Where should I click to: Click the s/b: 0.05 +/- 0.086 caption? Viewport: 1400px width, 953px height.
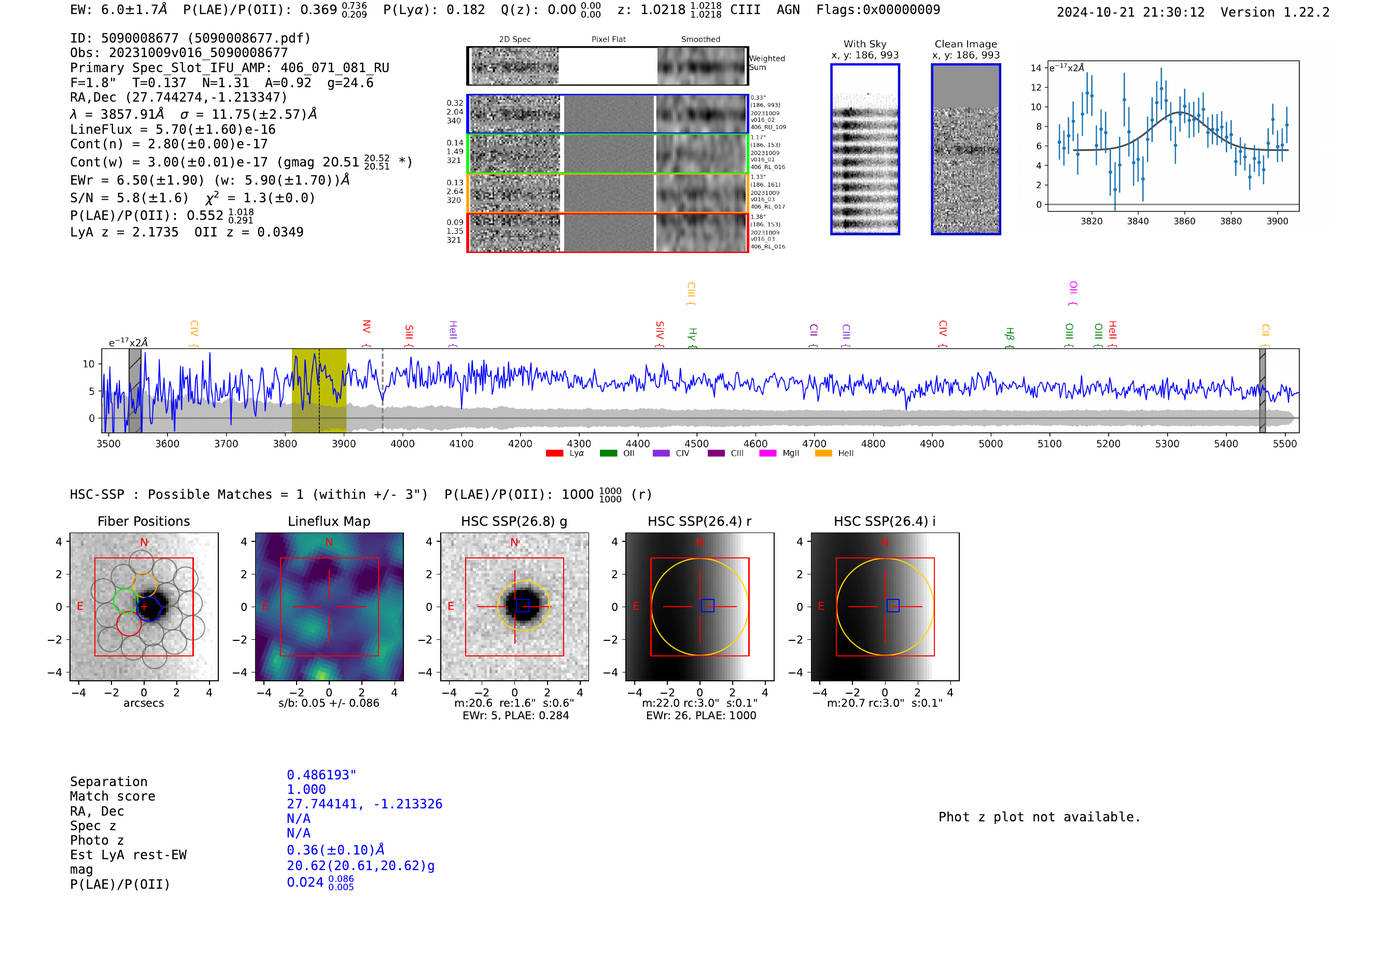(329, 703)
